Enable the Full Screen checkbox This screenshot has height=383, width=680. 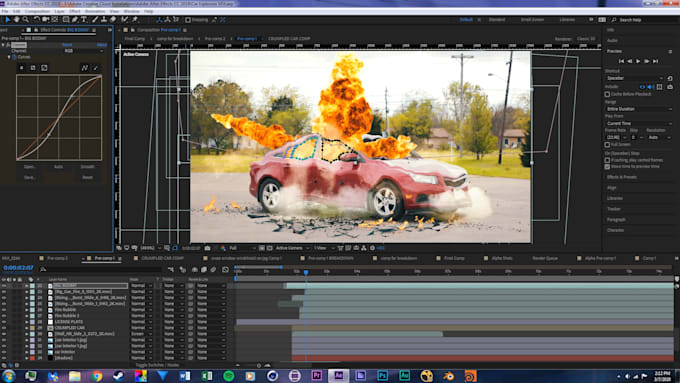coord(607,144)
